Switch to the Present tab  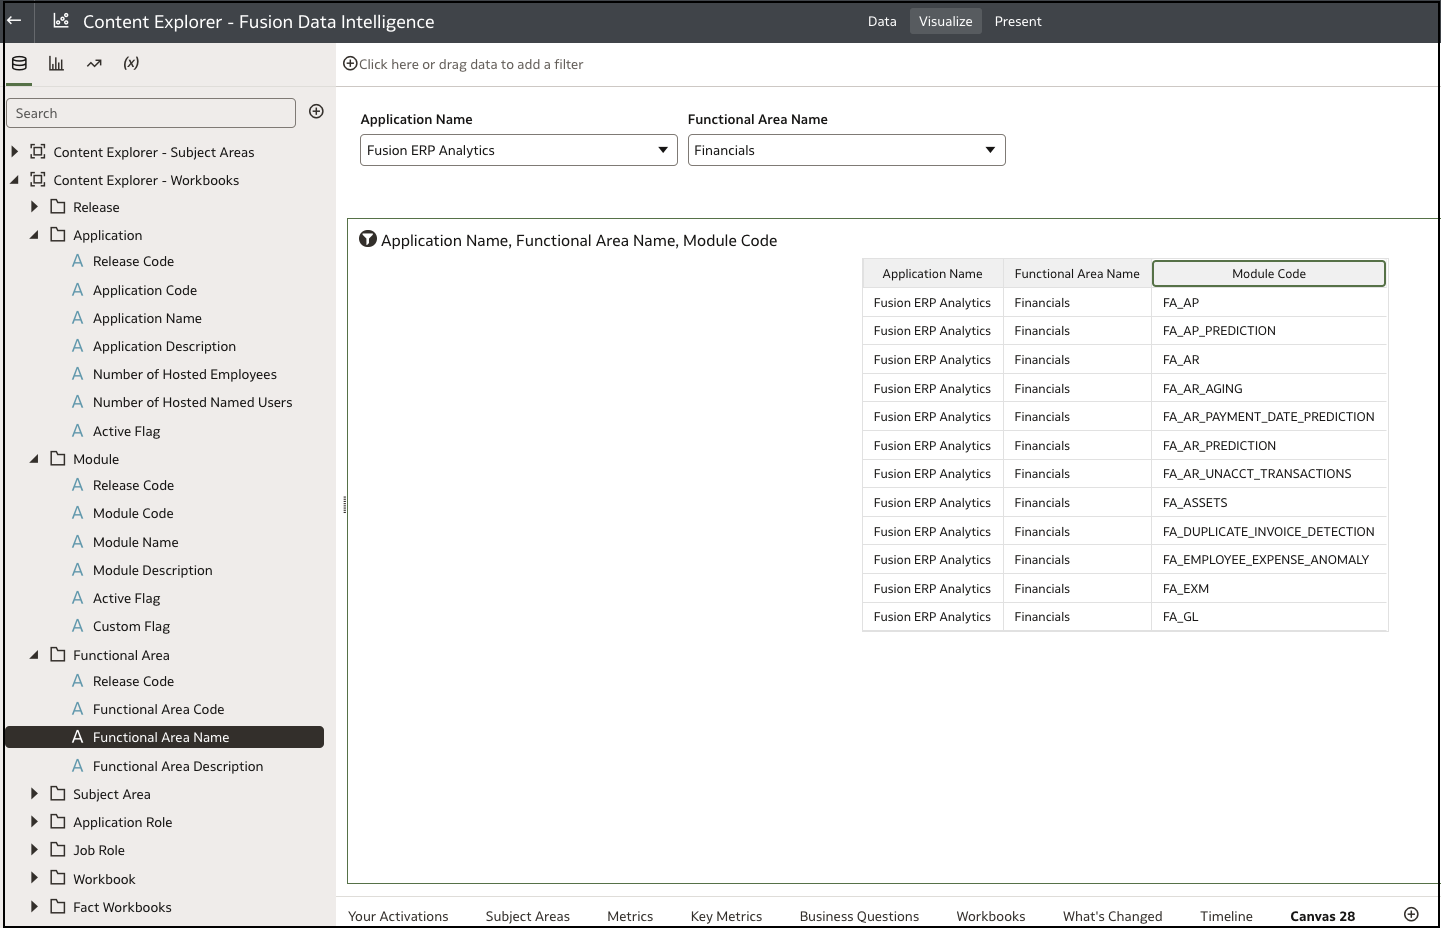coord(1018,20)
